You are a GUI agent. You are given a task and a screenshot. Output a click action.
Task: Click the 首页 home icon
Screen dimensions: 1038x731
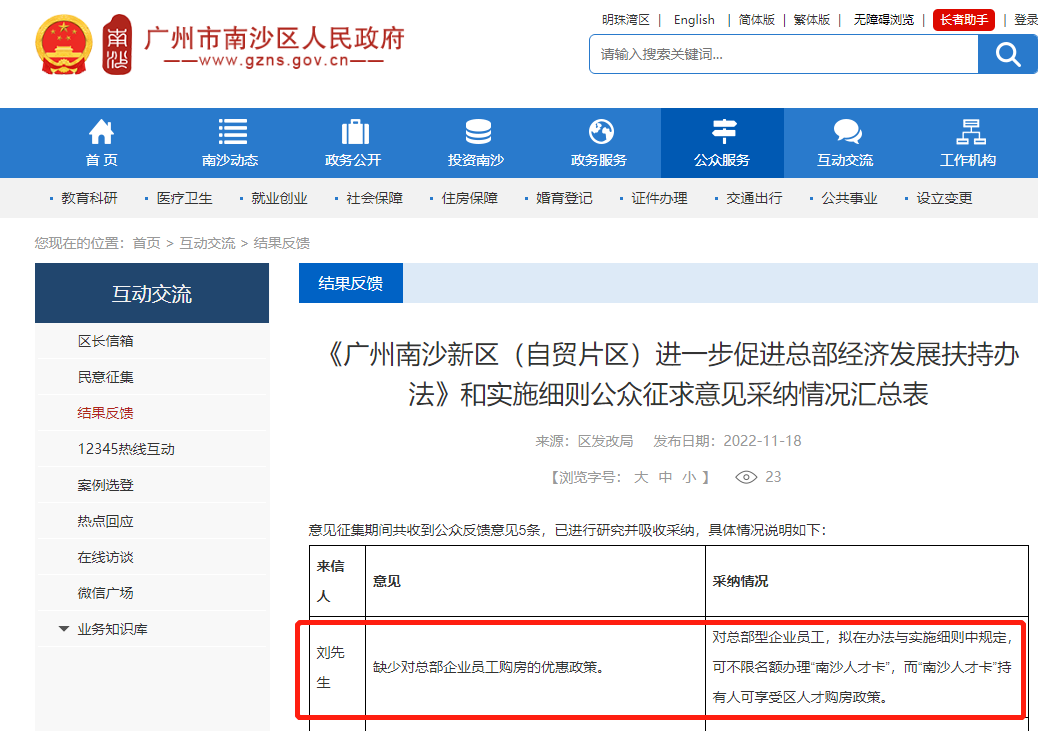coord(100,130)
